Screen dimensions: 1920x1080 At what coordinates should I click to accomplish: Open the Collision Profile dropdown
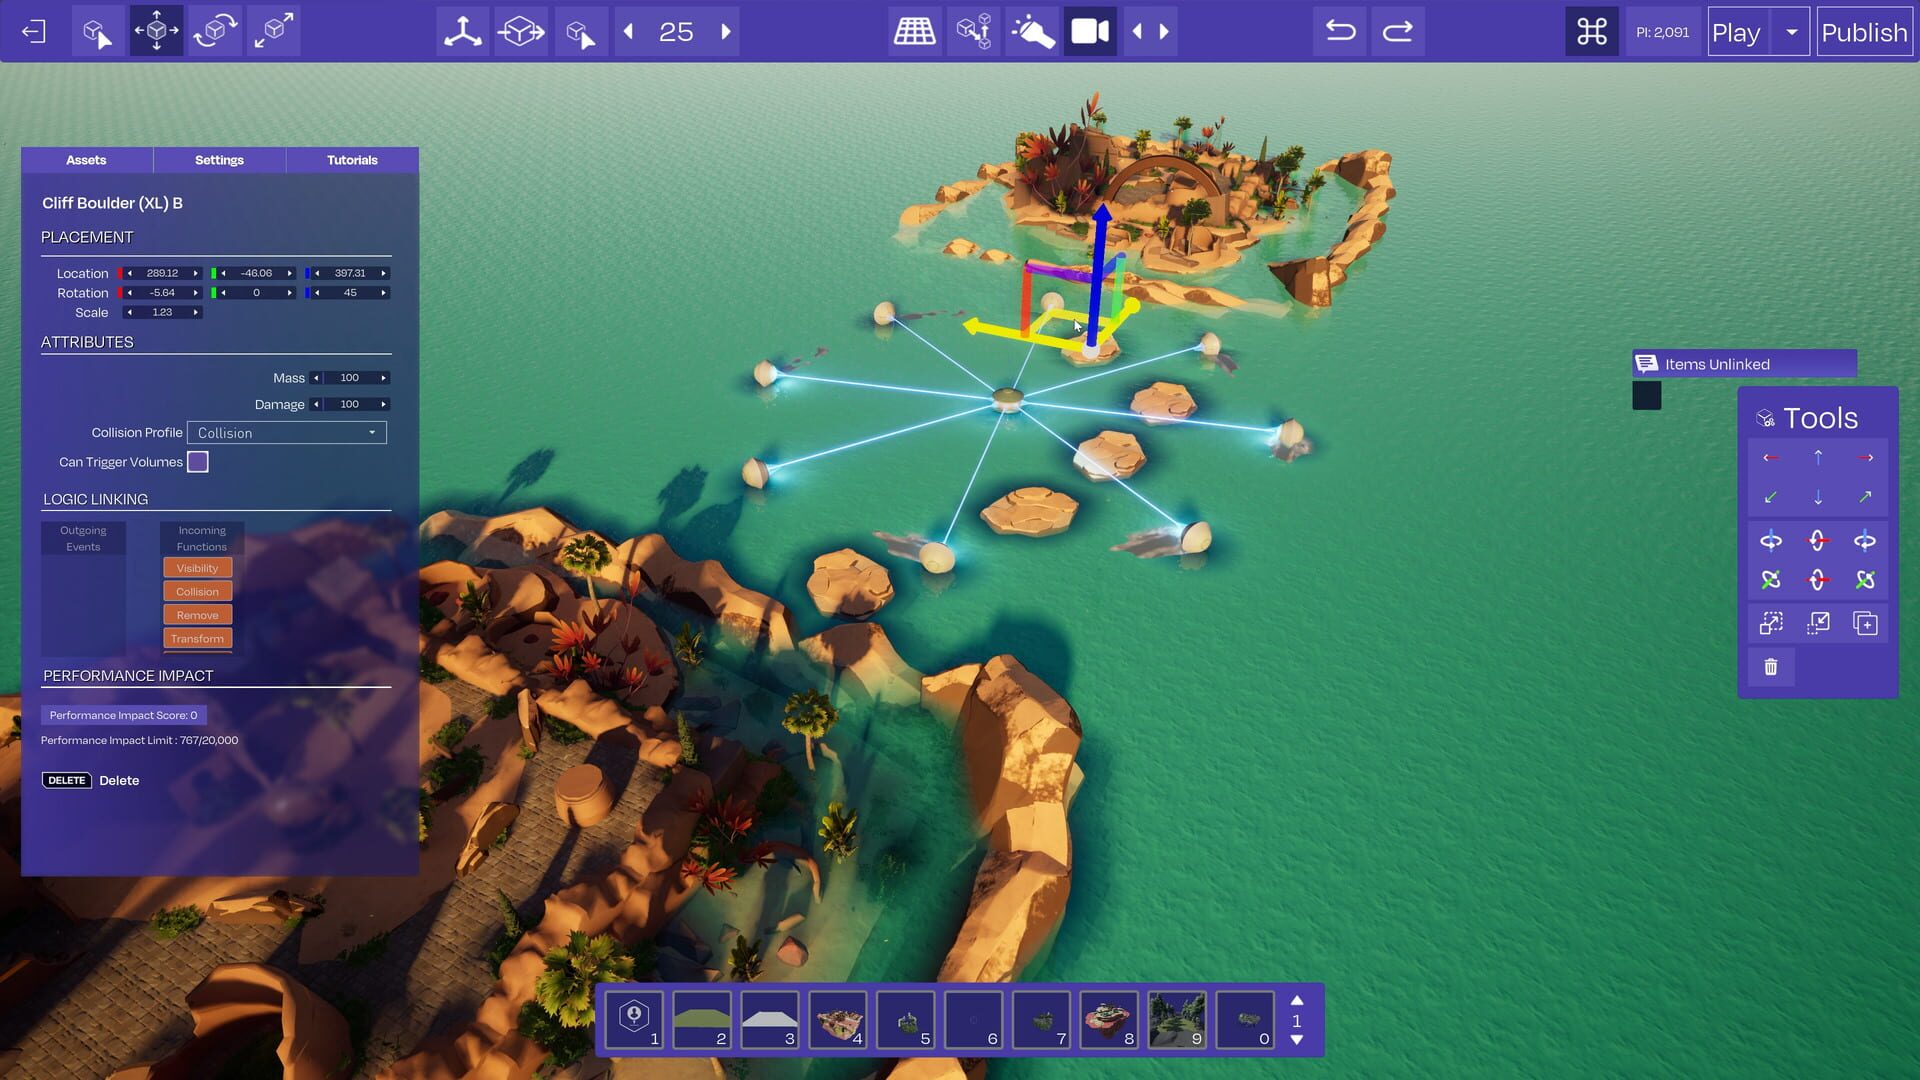(286, 432)
